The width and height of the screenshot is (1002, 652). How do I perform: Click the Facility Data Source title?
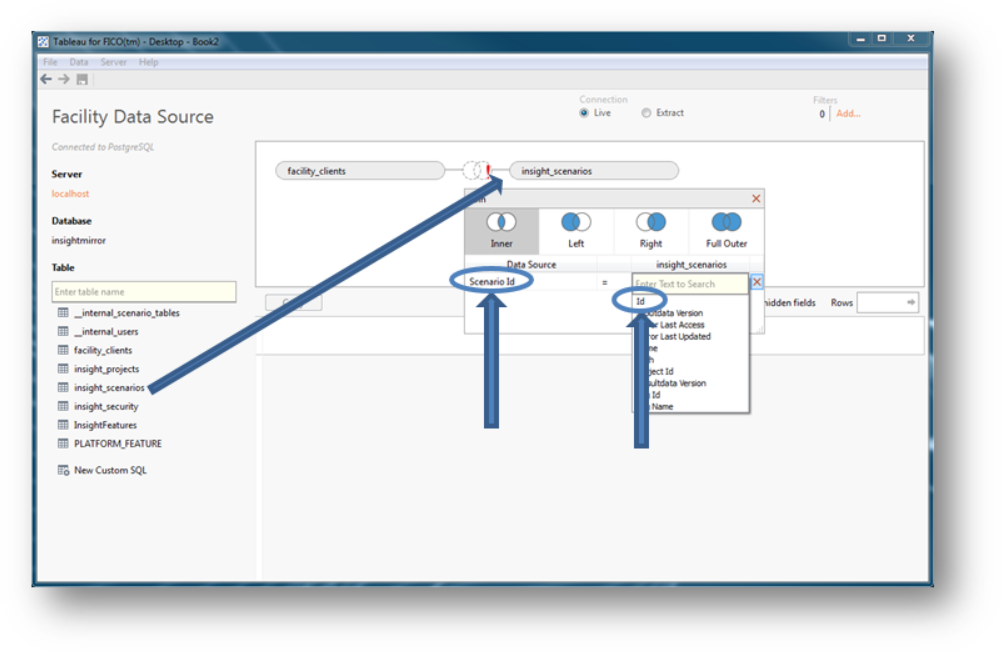(x=133, y=117)
